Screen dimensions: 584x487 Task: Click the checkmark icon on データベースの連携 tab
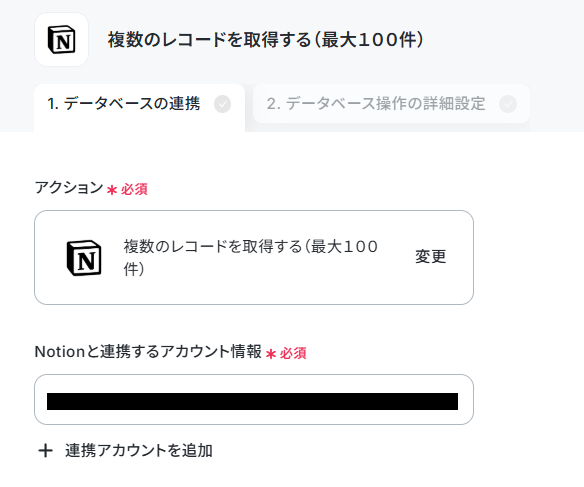pyautogui.click(x=222, y=104)
